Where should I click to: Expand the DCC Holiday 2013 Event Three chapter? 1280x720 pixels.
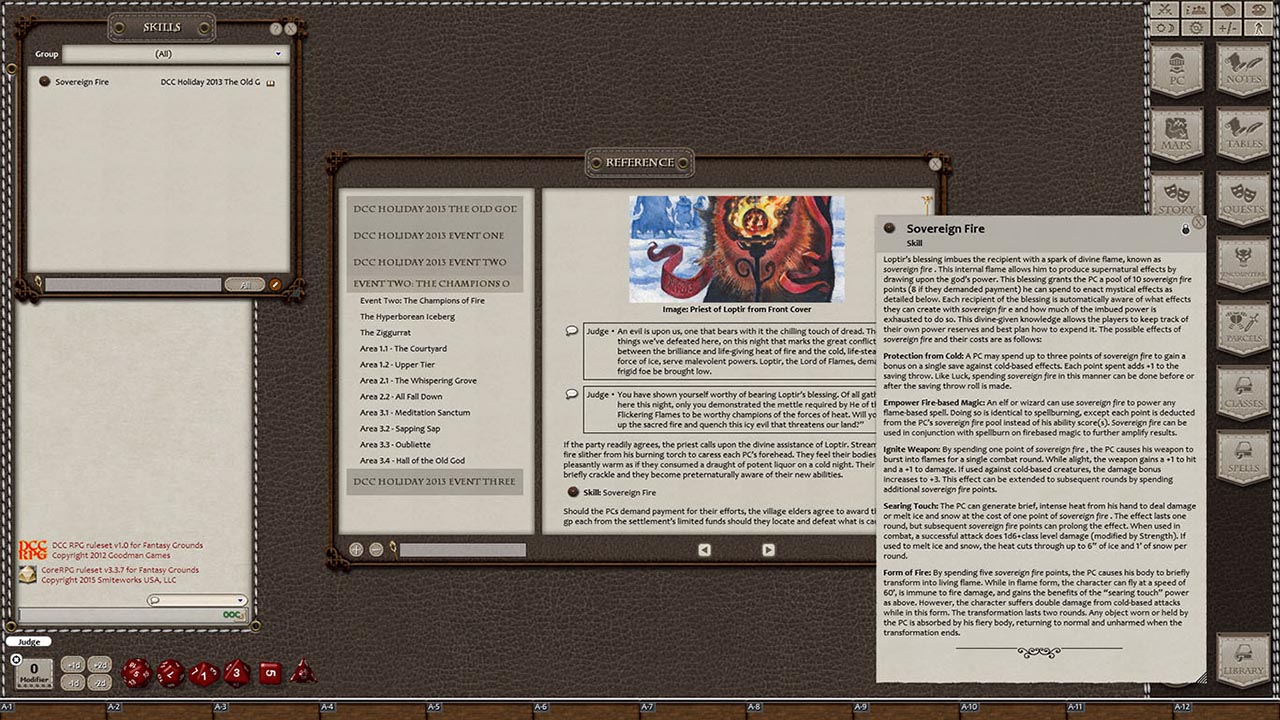434,482
